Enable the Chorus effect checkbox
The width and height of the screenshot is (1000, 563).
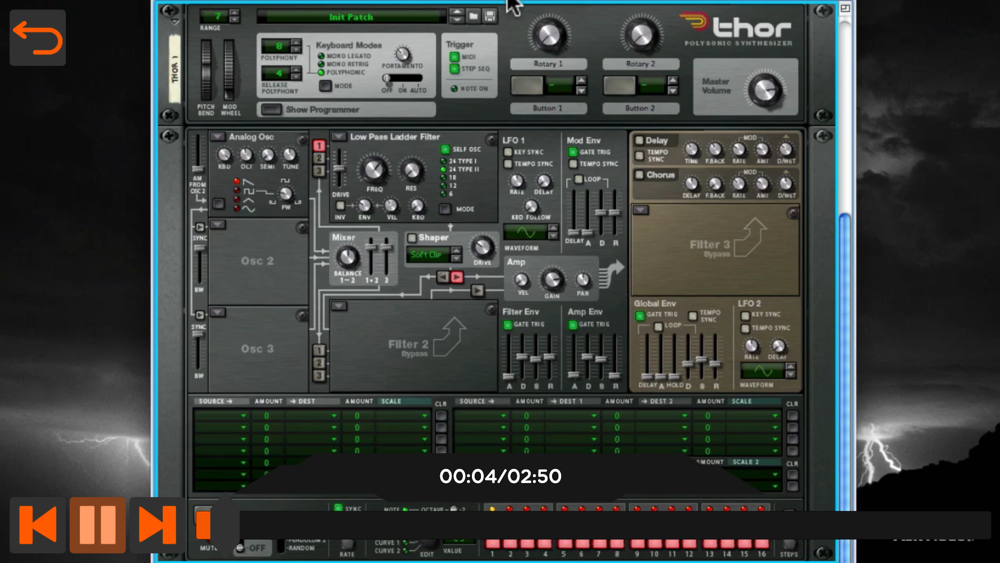point(639,175)
